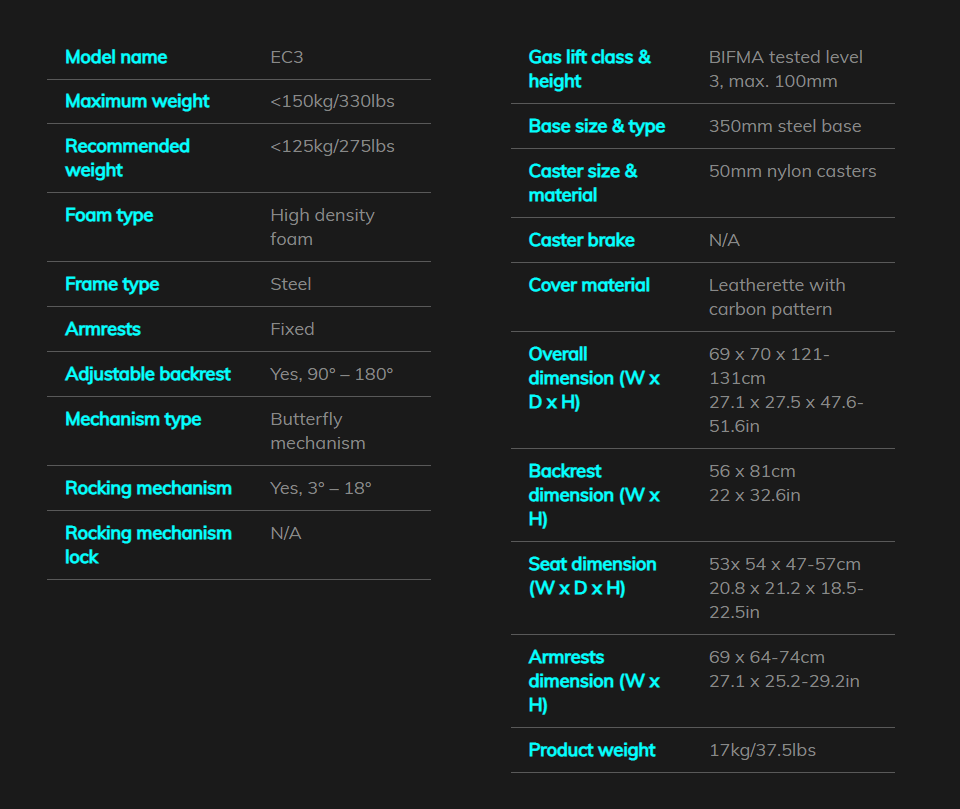Click the 'Gas lift class & height' label
Viewport: 960px width, 809px height.
pos(590,69)
